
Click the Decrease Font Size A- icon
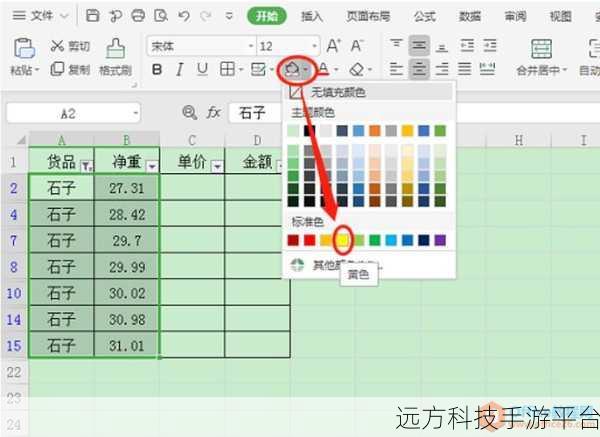pos(357,46)
